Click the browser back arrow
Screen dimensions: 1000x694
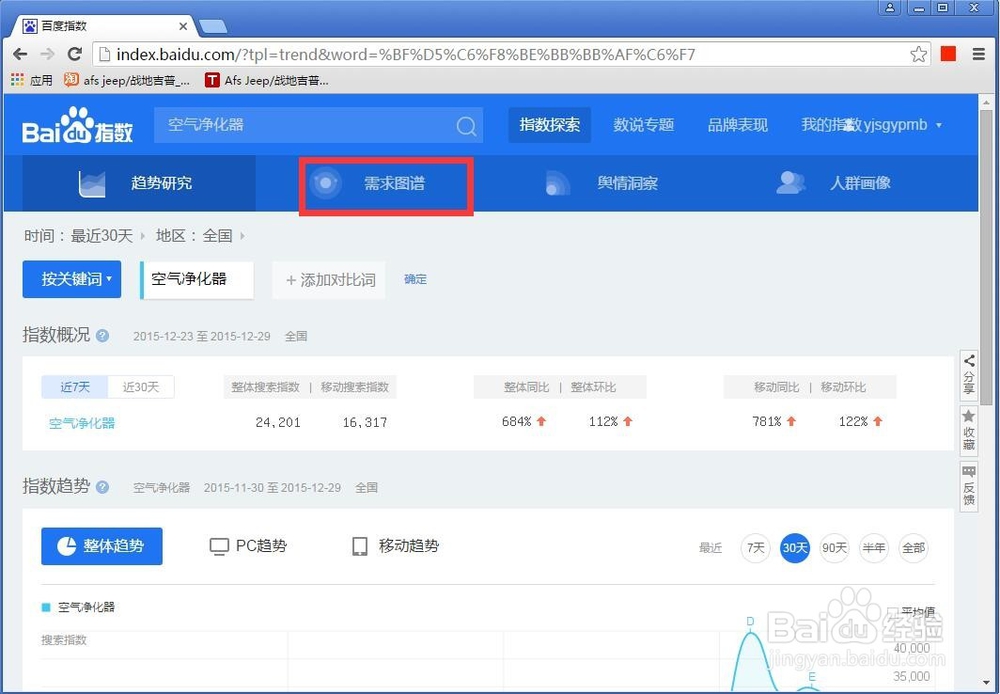click(x=20, y=54)
